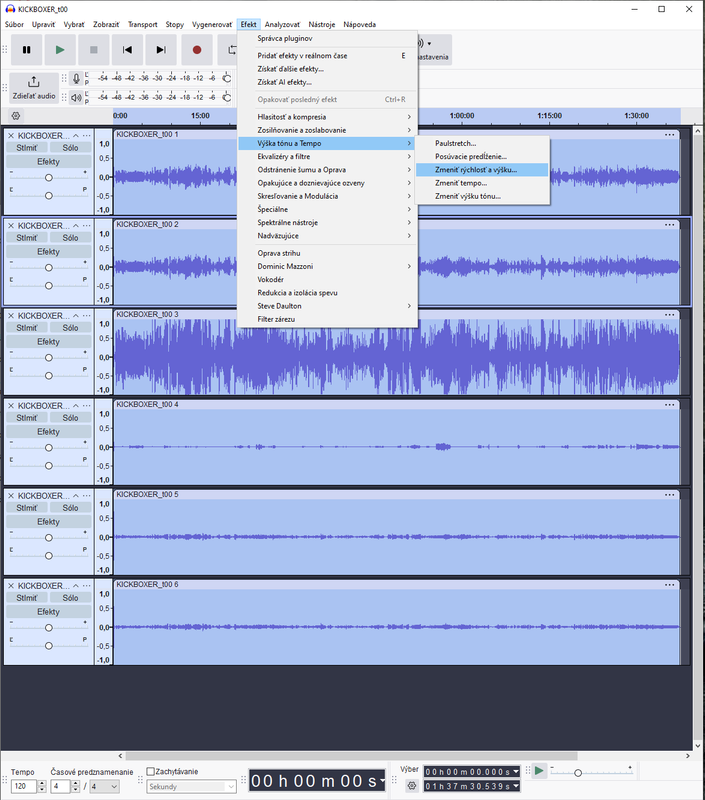Viewport: 705px width, 800px height.
Task: Click the 1:15:00 timeline marker
Action: [x=549, y=116]
